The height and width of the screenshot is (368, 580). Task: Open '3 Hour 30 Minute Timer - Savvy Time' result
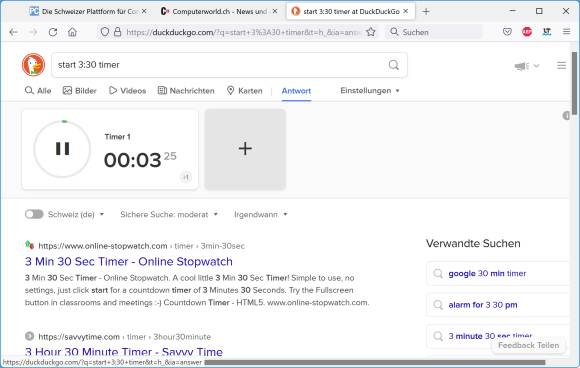[124, 351]
